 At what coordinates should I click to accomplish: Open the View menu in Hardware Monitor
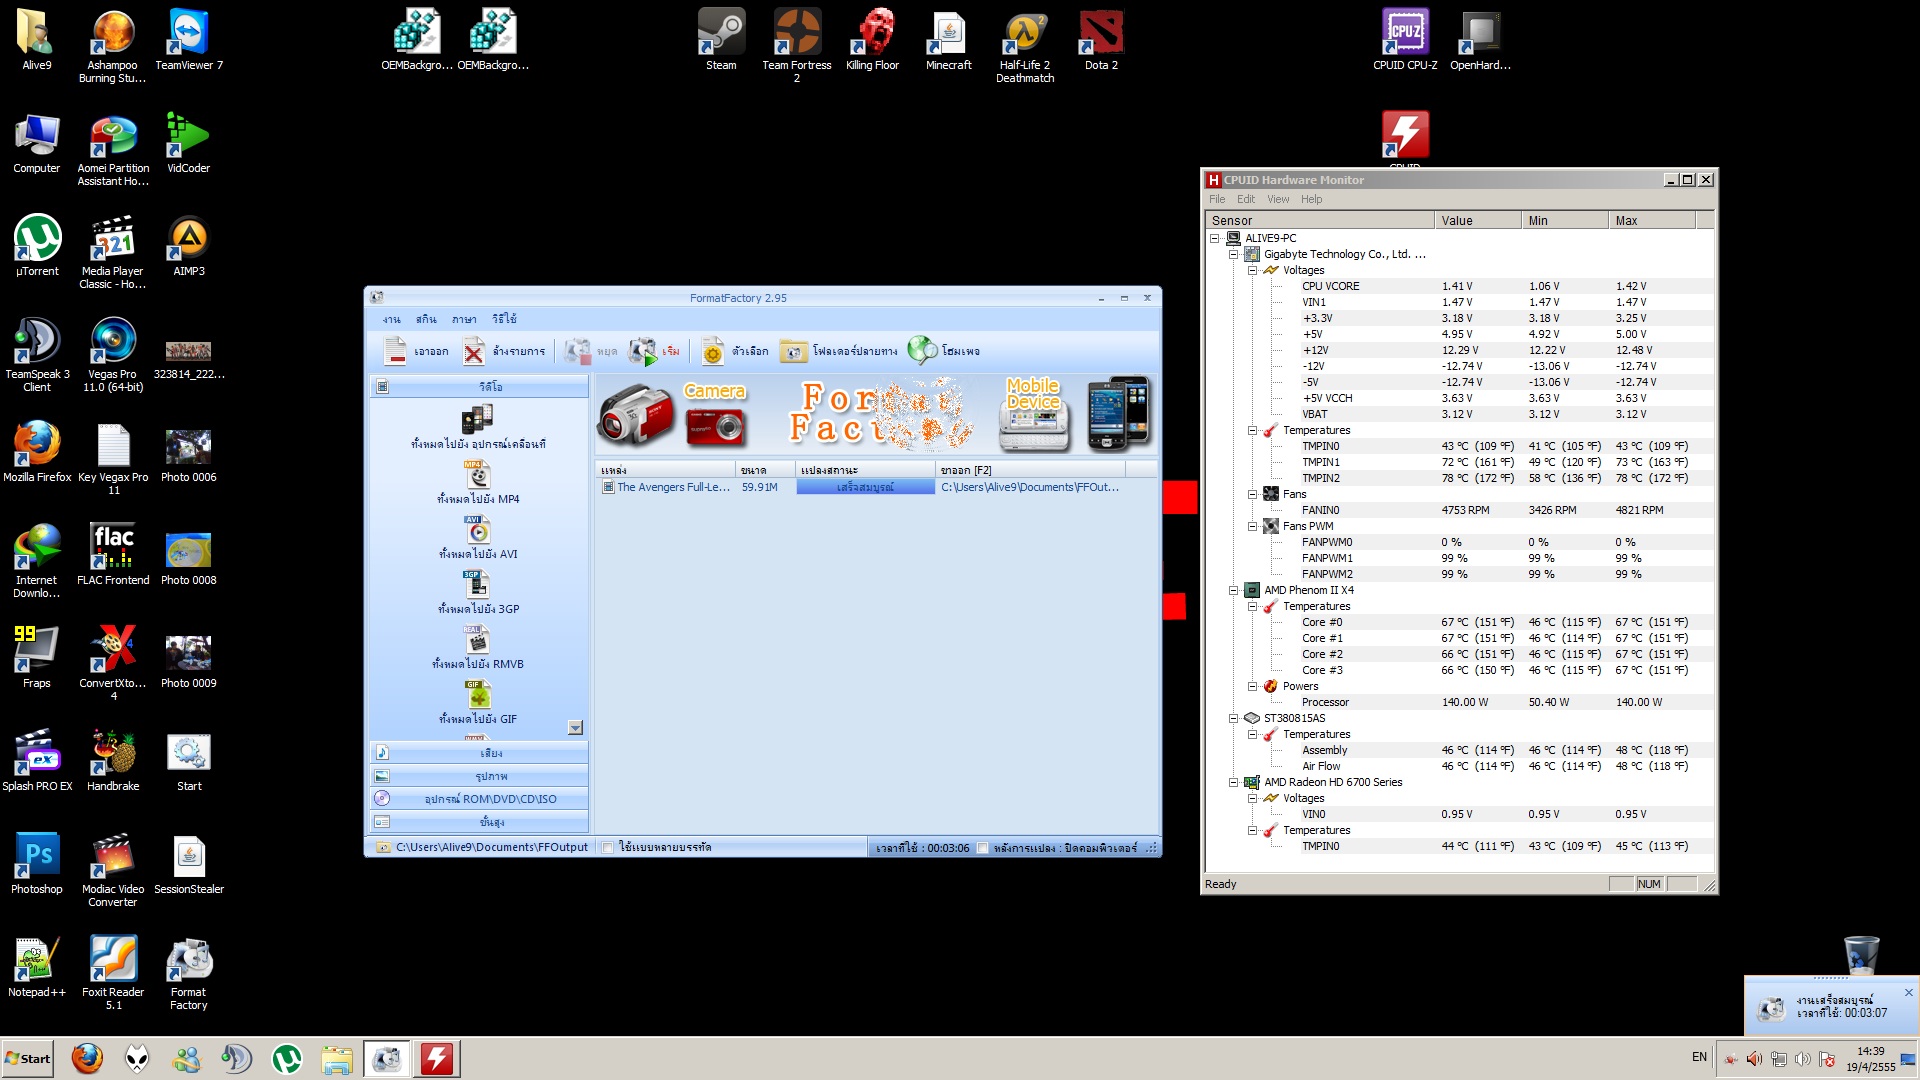1277,199
